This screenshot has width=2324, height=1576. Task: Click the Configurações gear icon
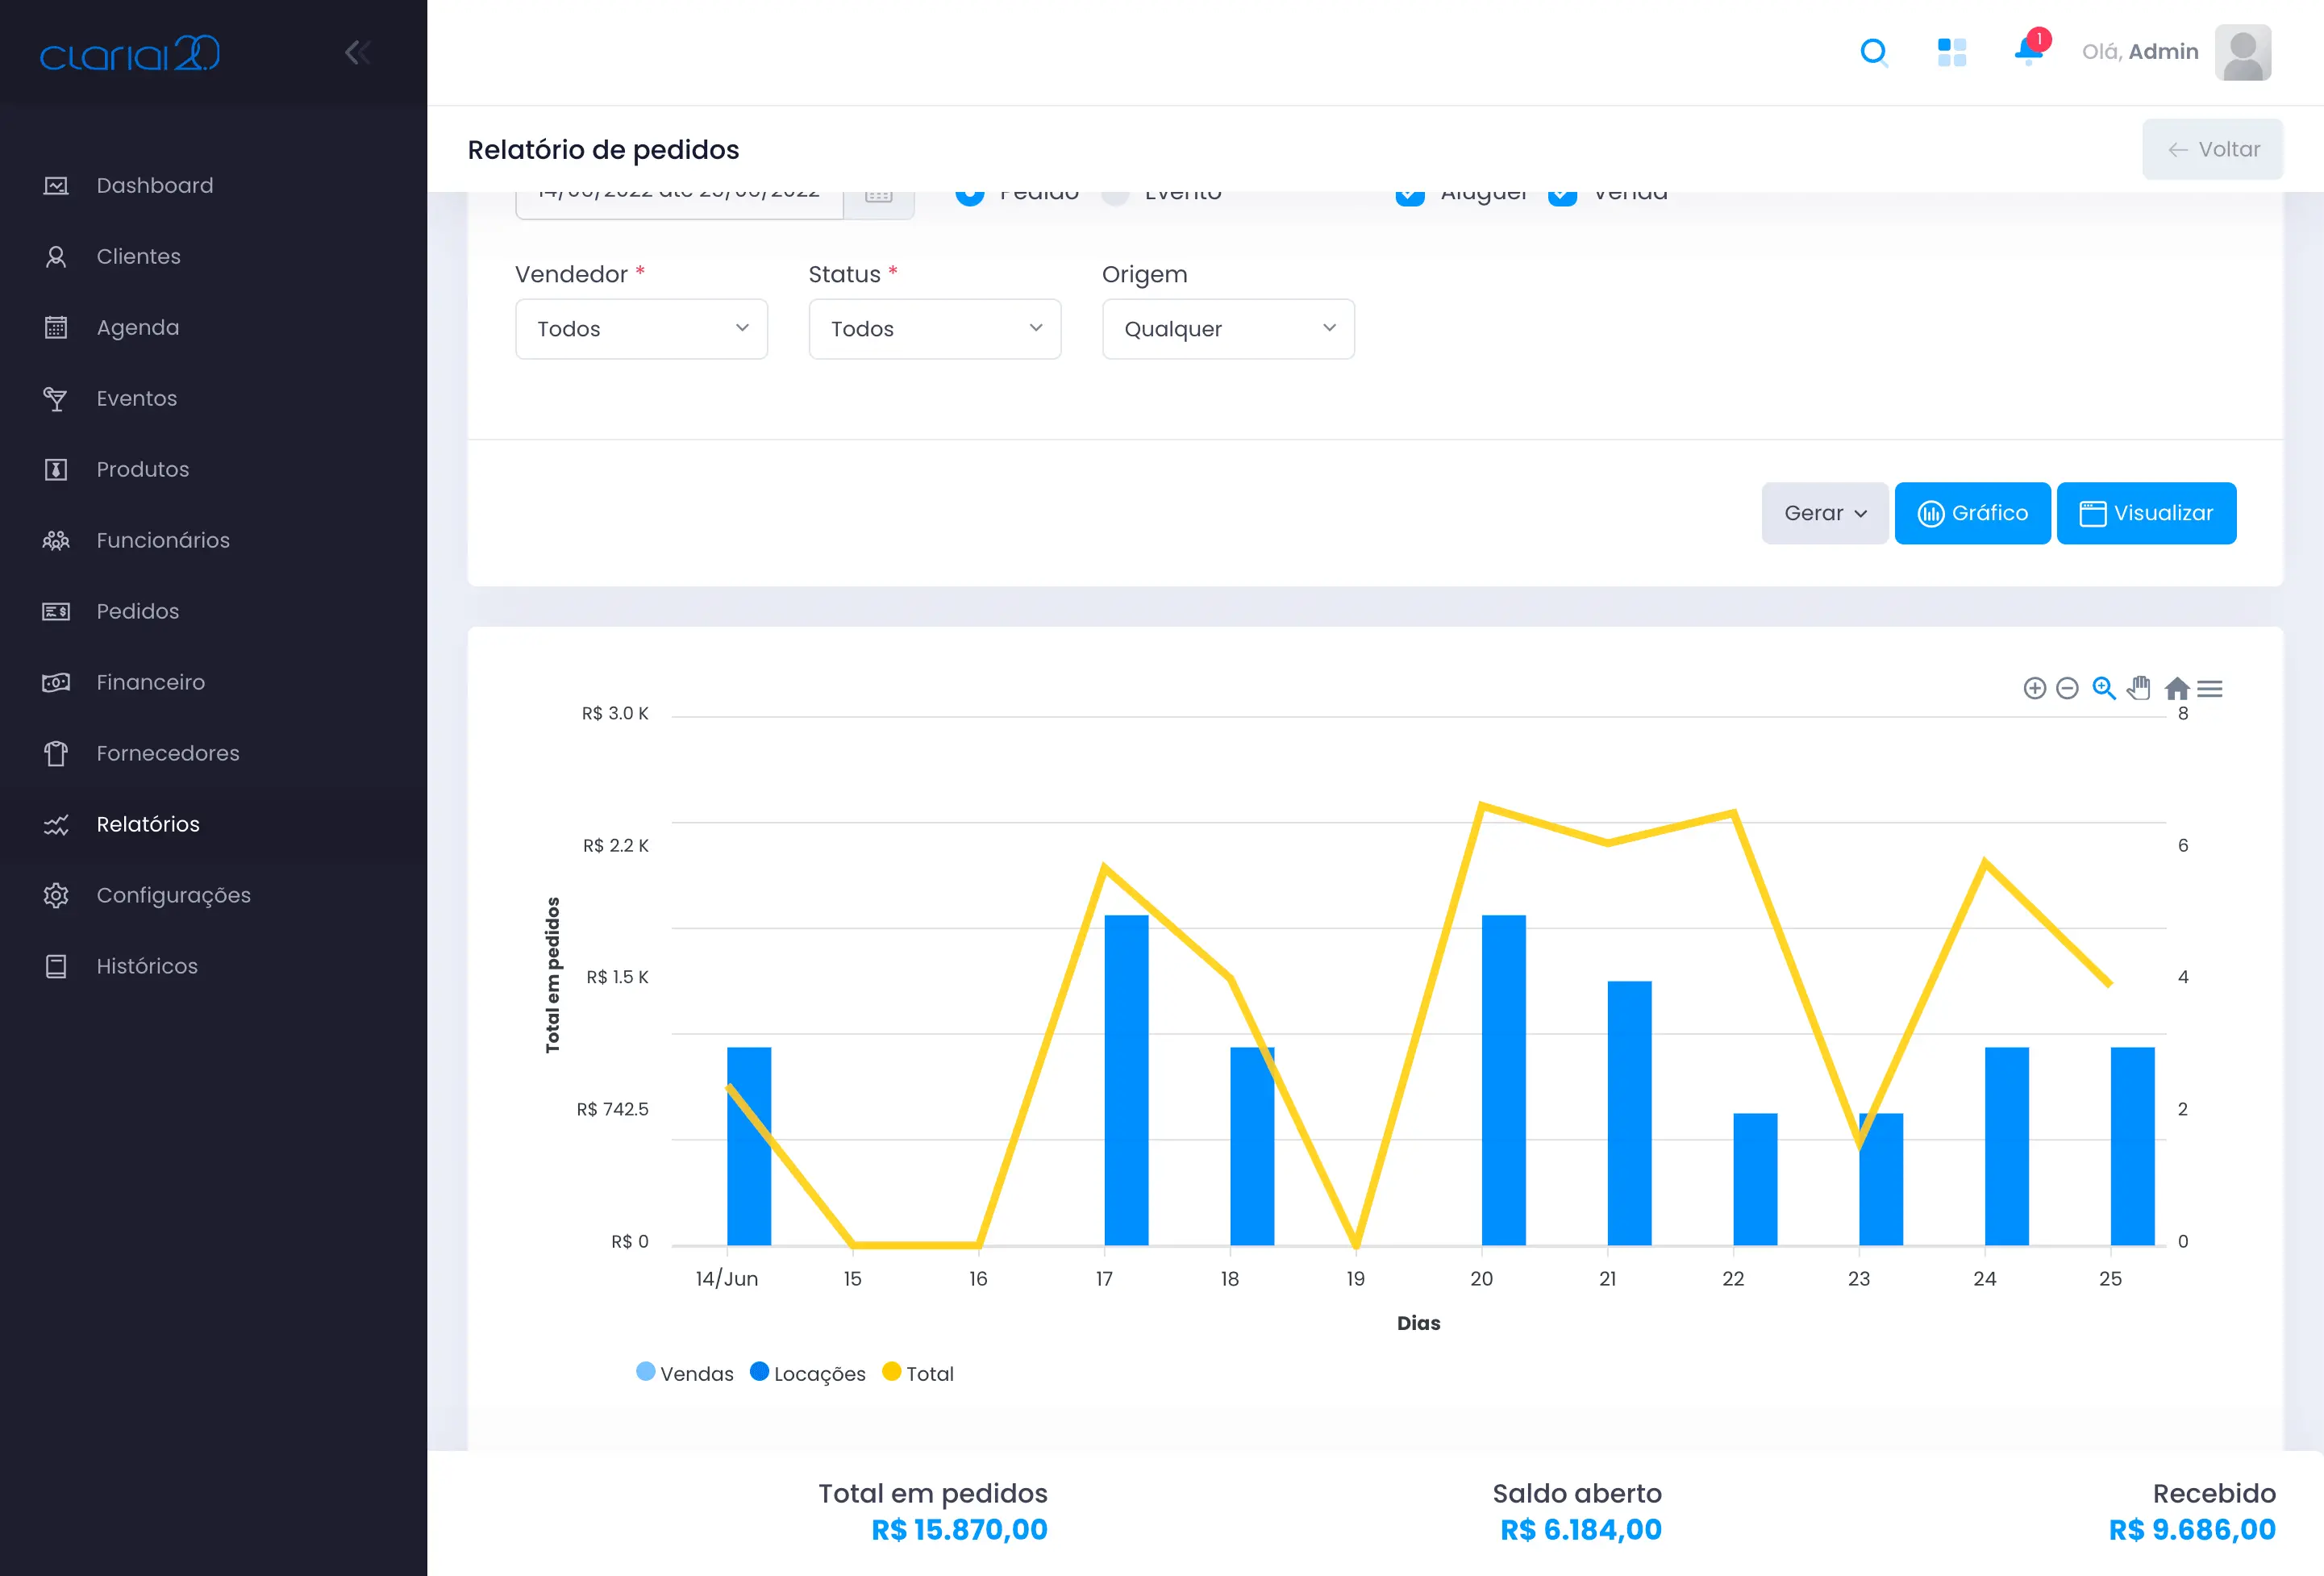click(x=56, y=896)
